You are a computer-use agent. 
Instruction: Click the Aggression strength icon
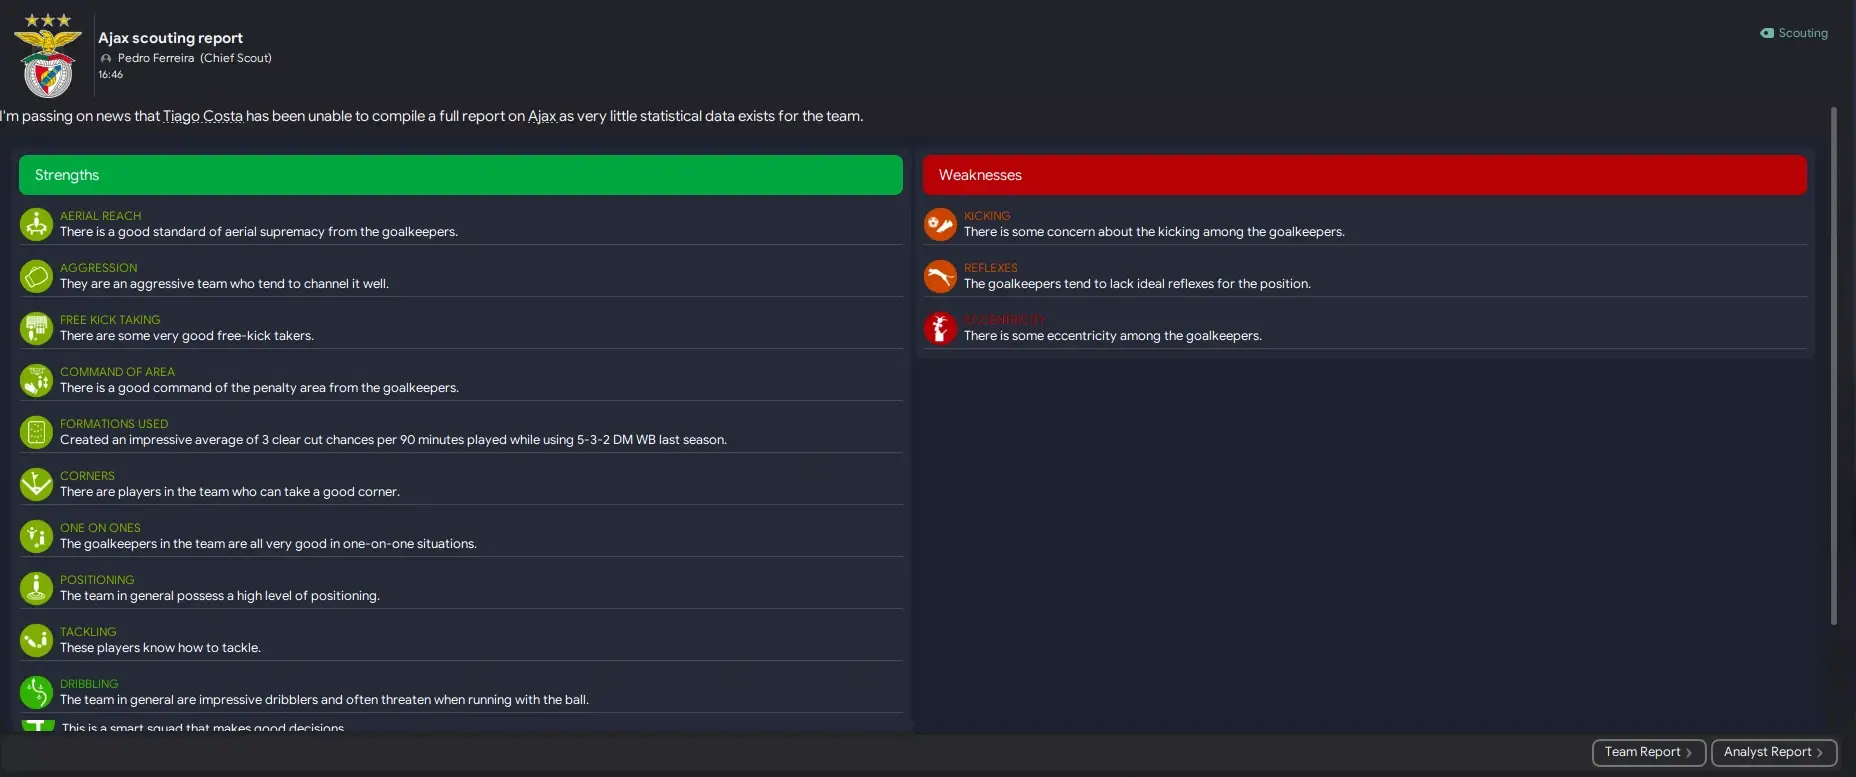[36, 276]
